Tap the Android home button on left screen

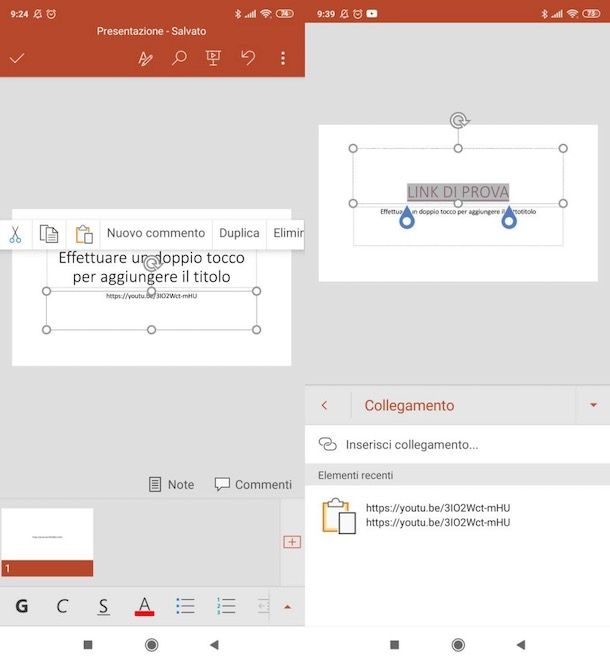coord(151,645)
